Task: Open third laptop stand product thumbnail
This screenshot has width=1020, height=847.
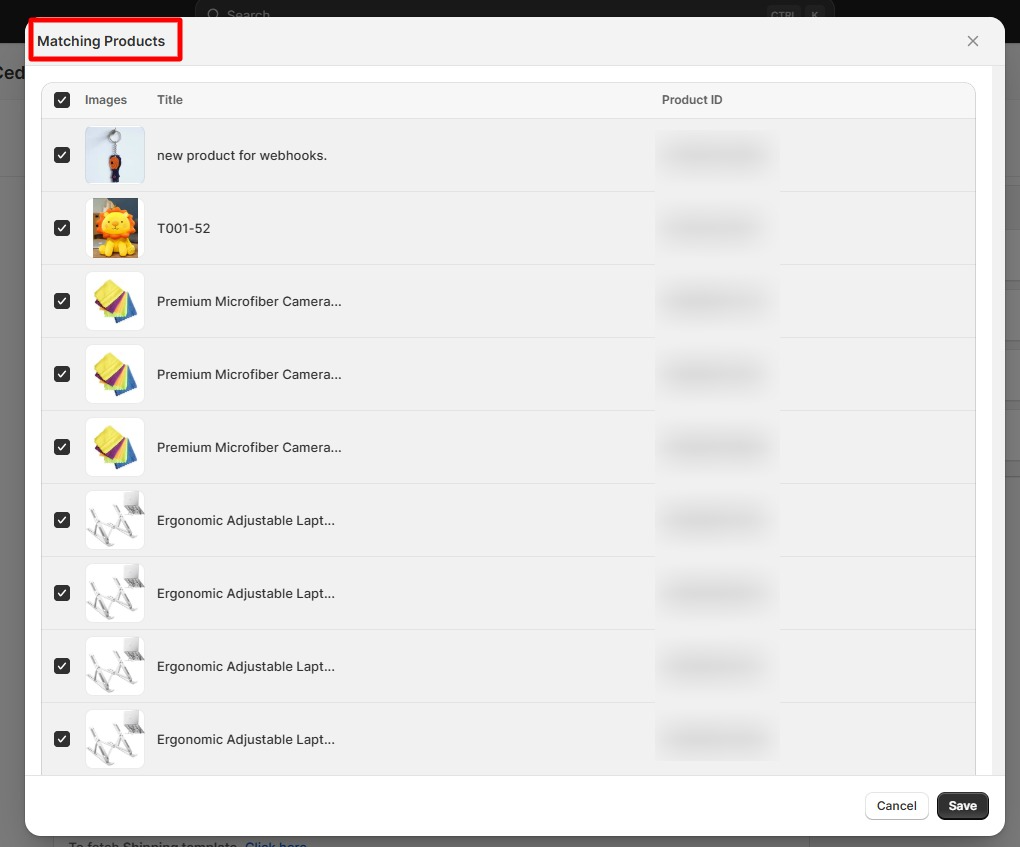Action: (x=115, y=666)
